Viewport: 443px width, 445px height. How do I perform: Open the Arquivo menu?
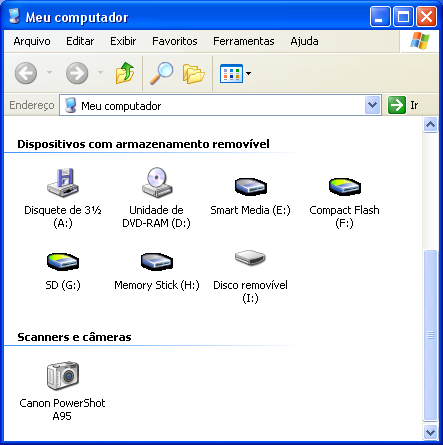tap(32, 41)
